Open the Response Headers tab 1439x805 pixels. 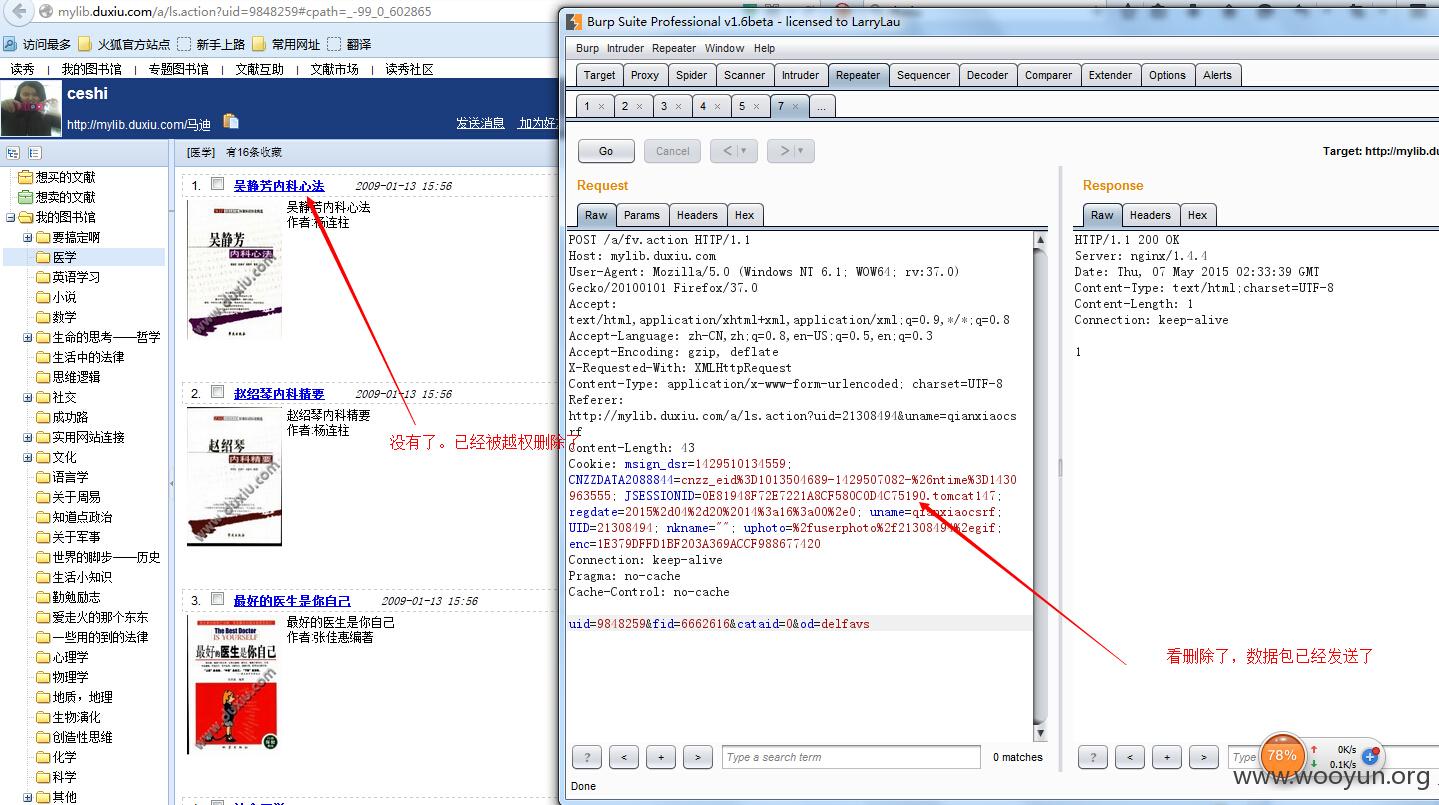point(1150,215)
